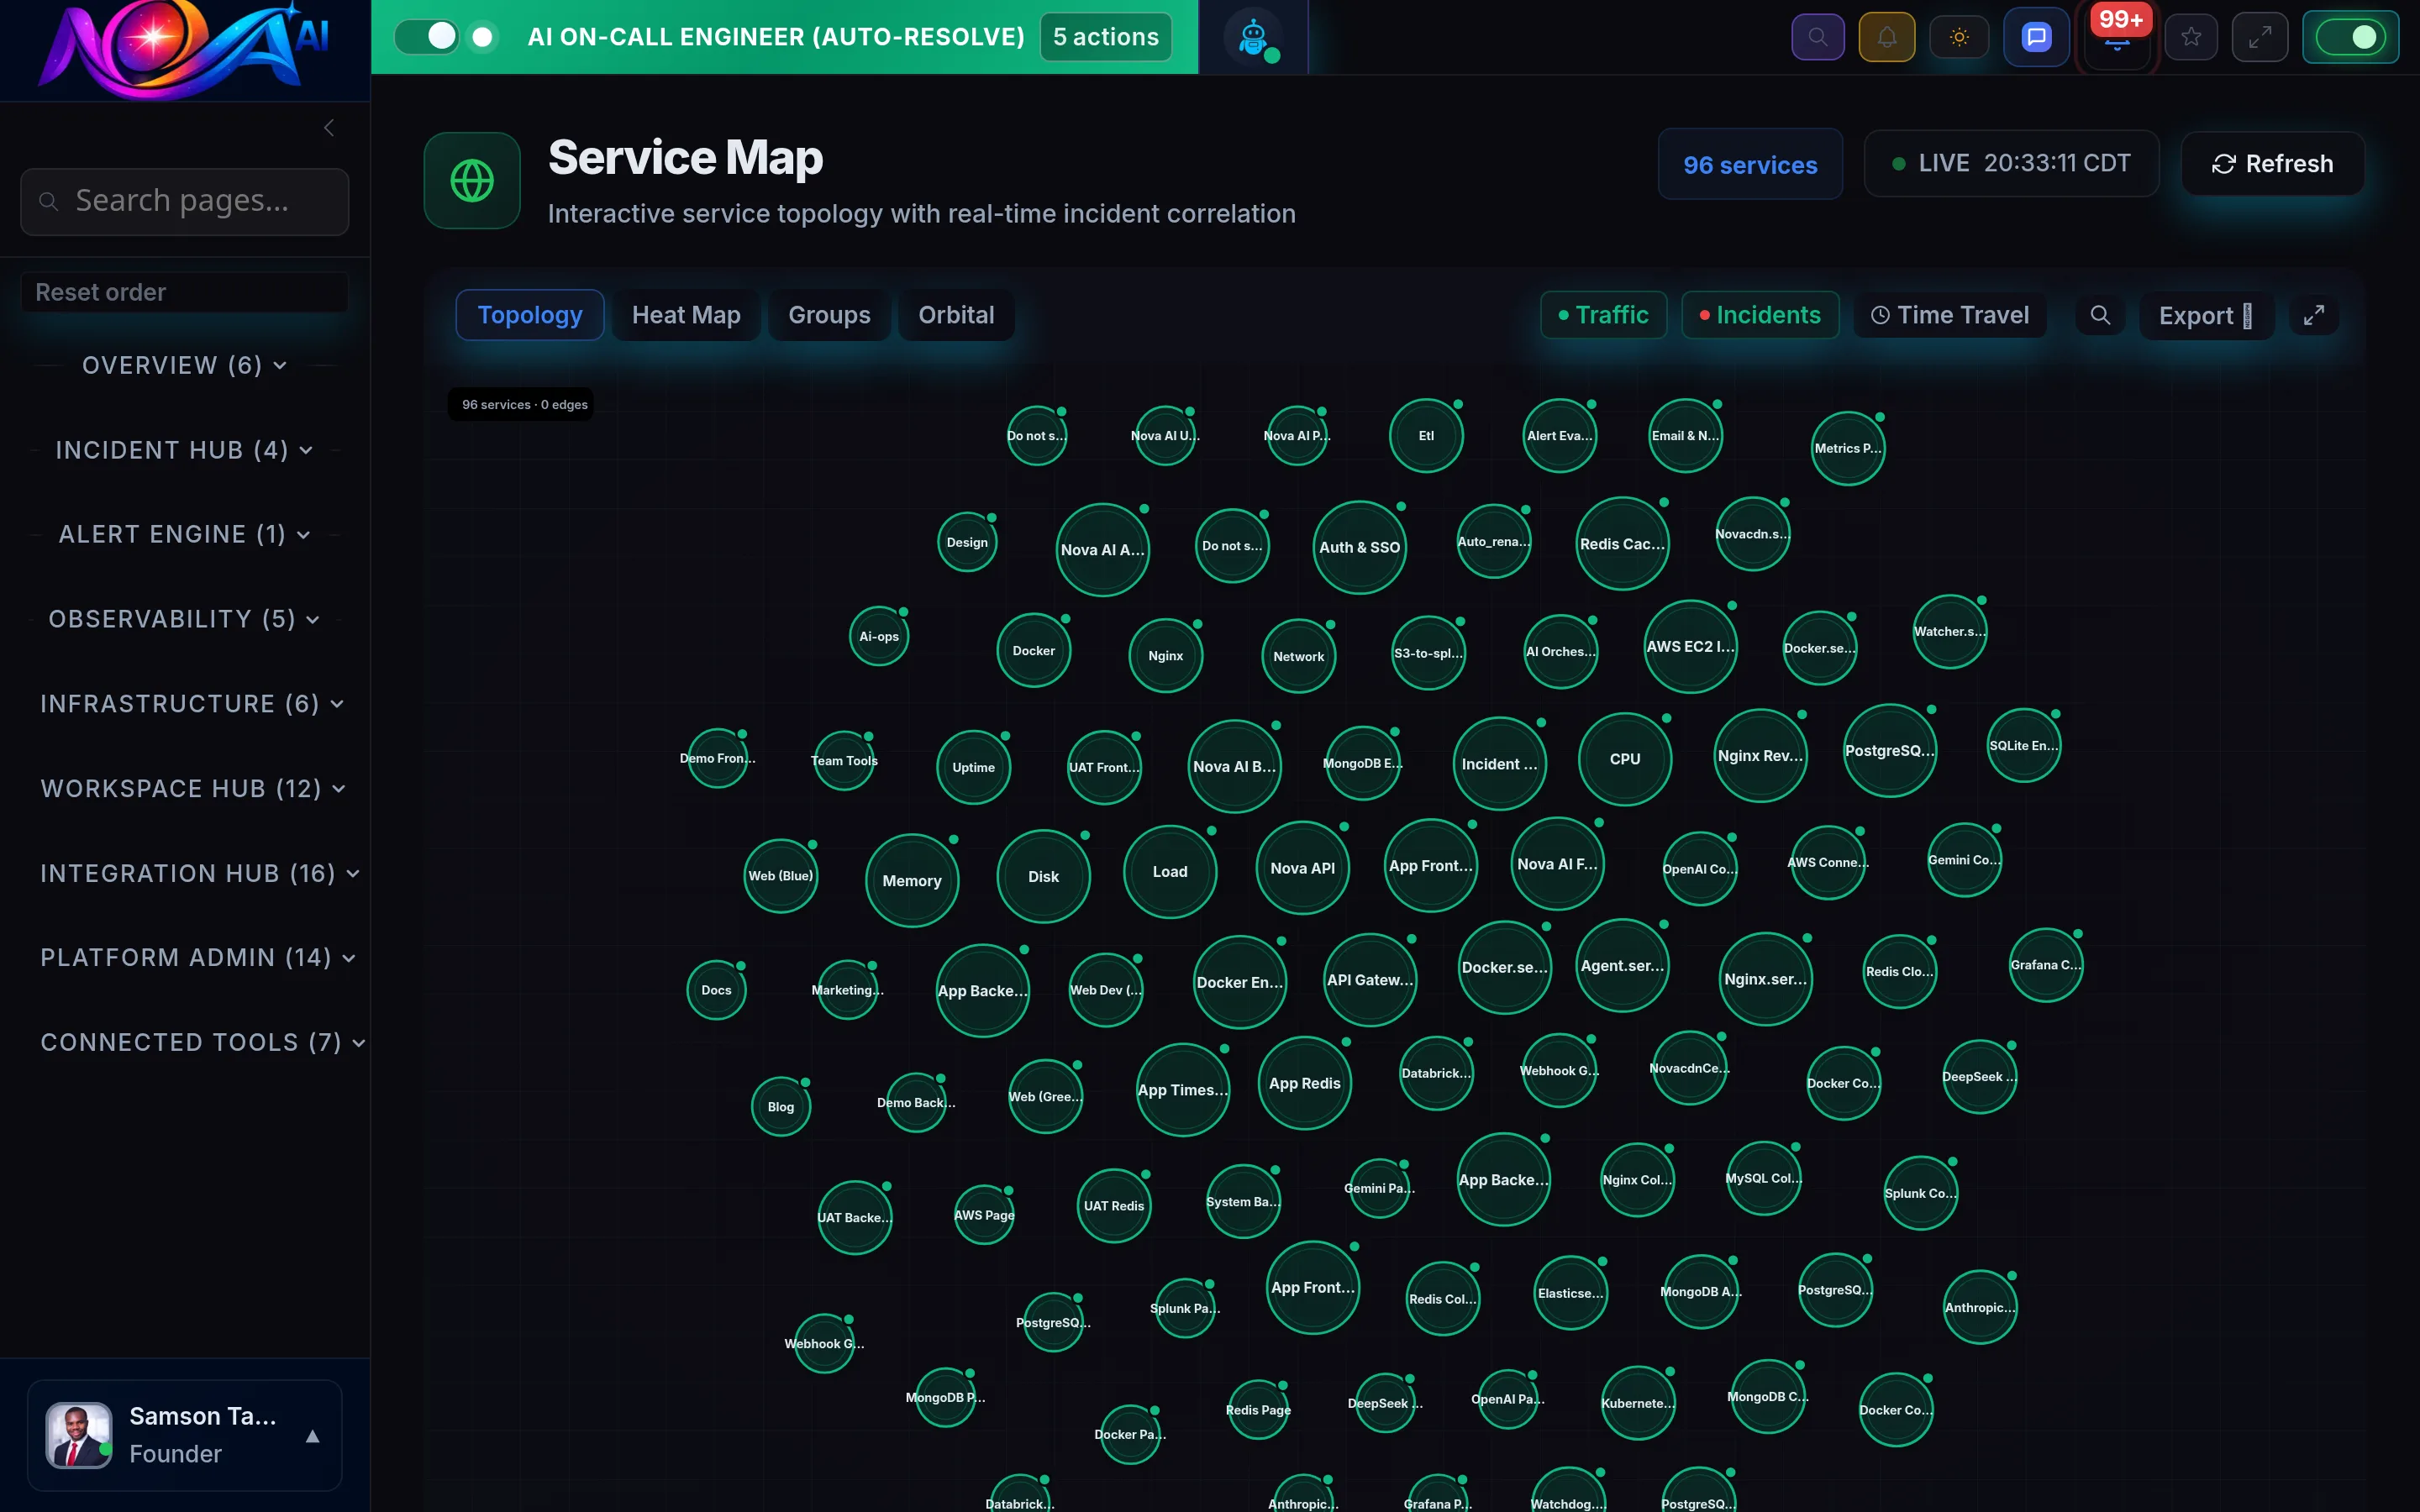Expand the Connected Tools section
The width and height of the screenshot is (2420, 1512).
point(200,1042)
